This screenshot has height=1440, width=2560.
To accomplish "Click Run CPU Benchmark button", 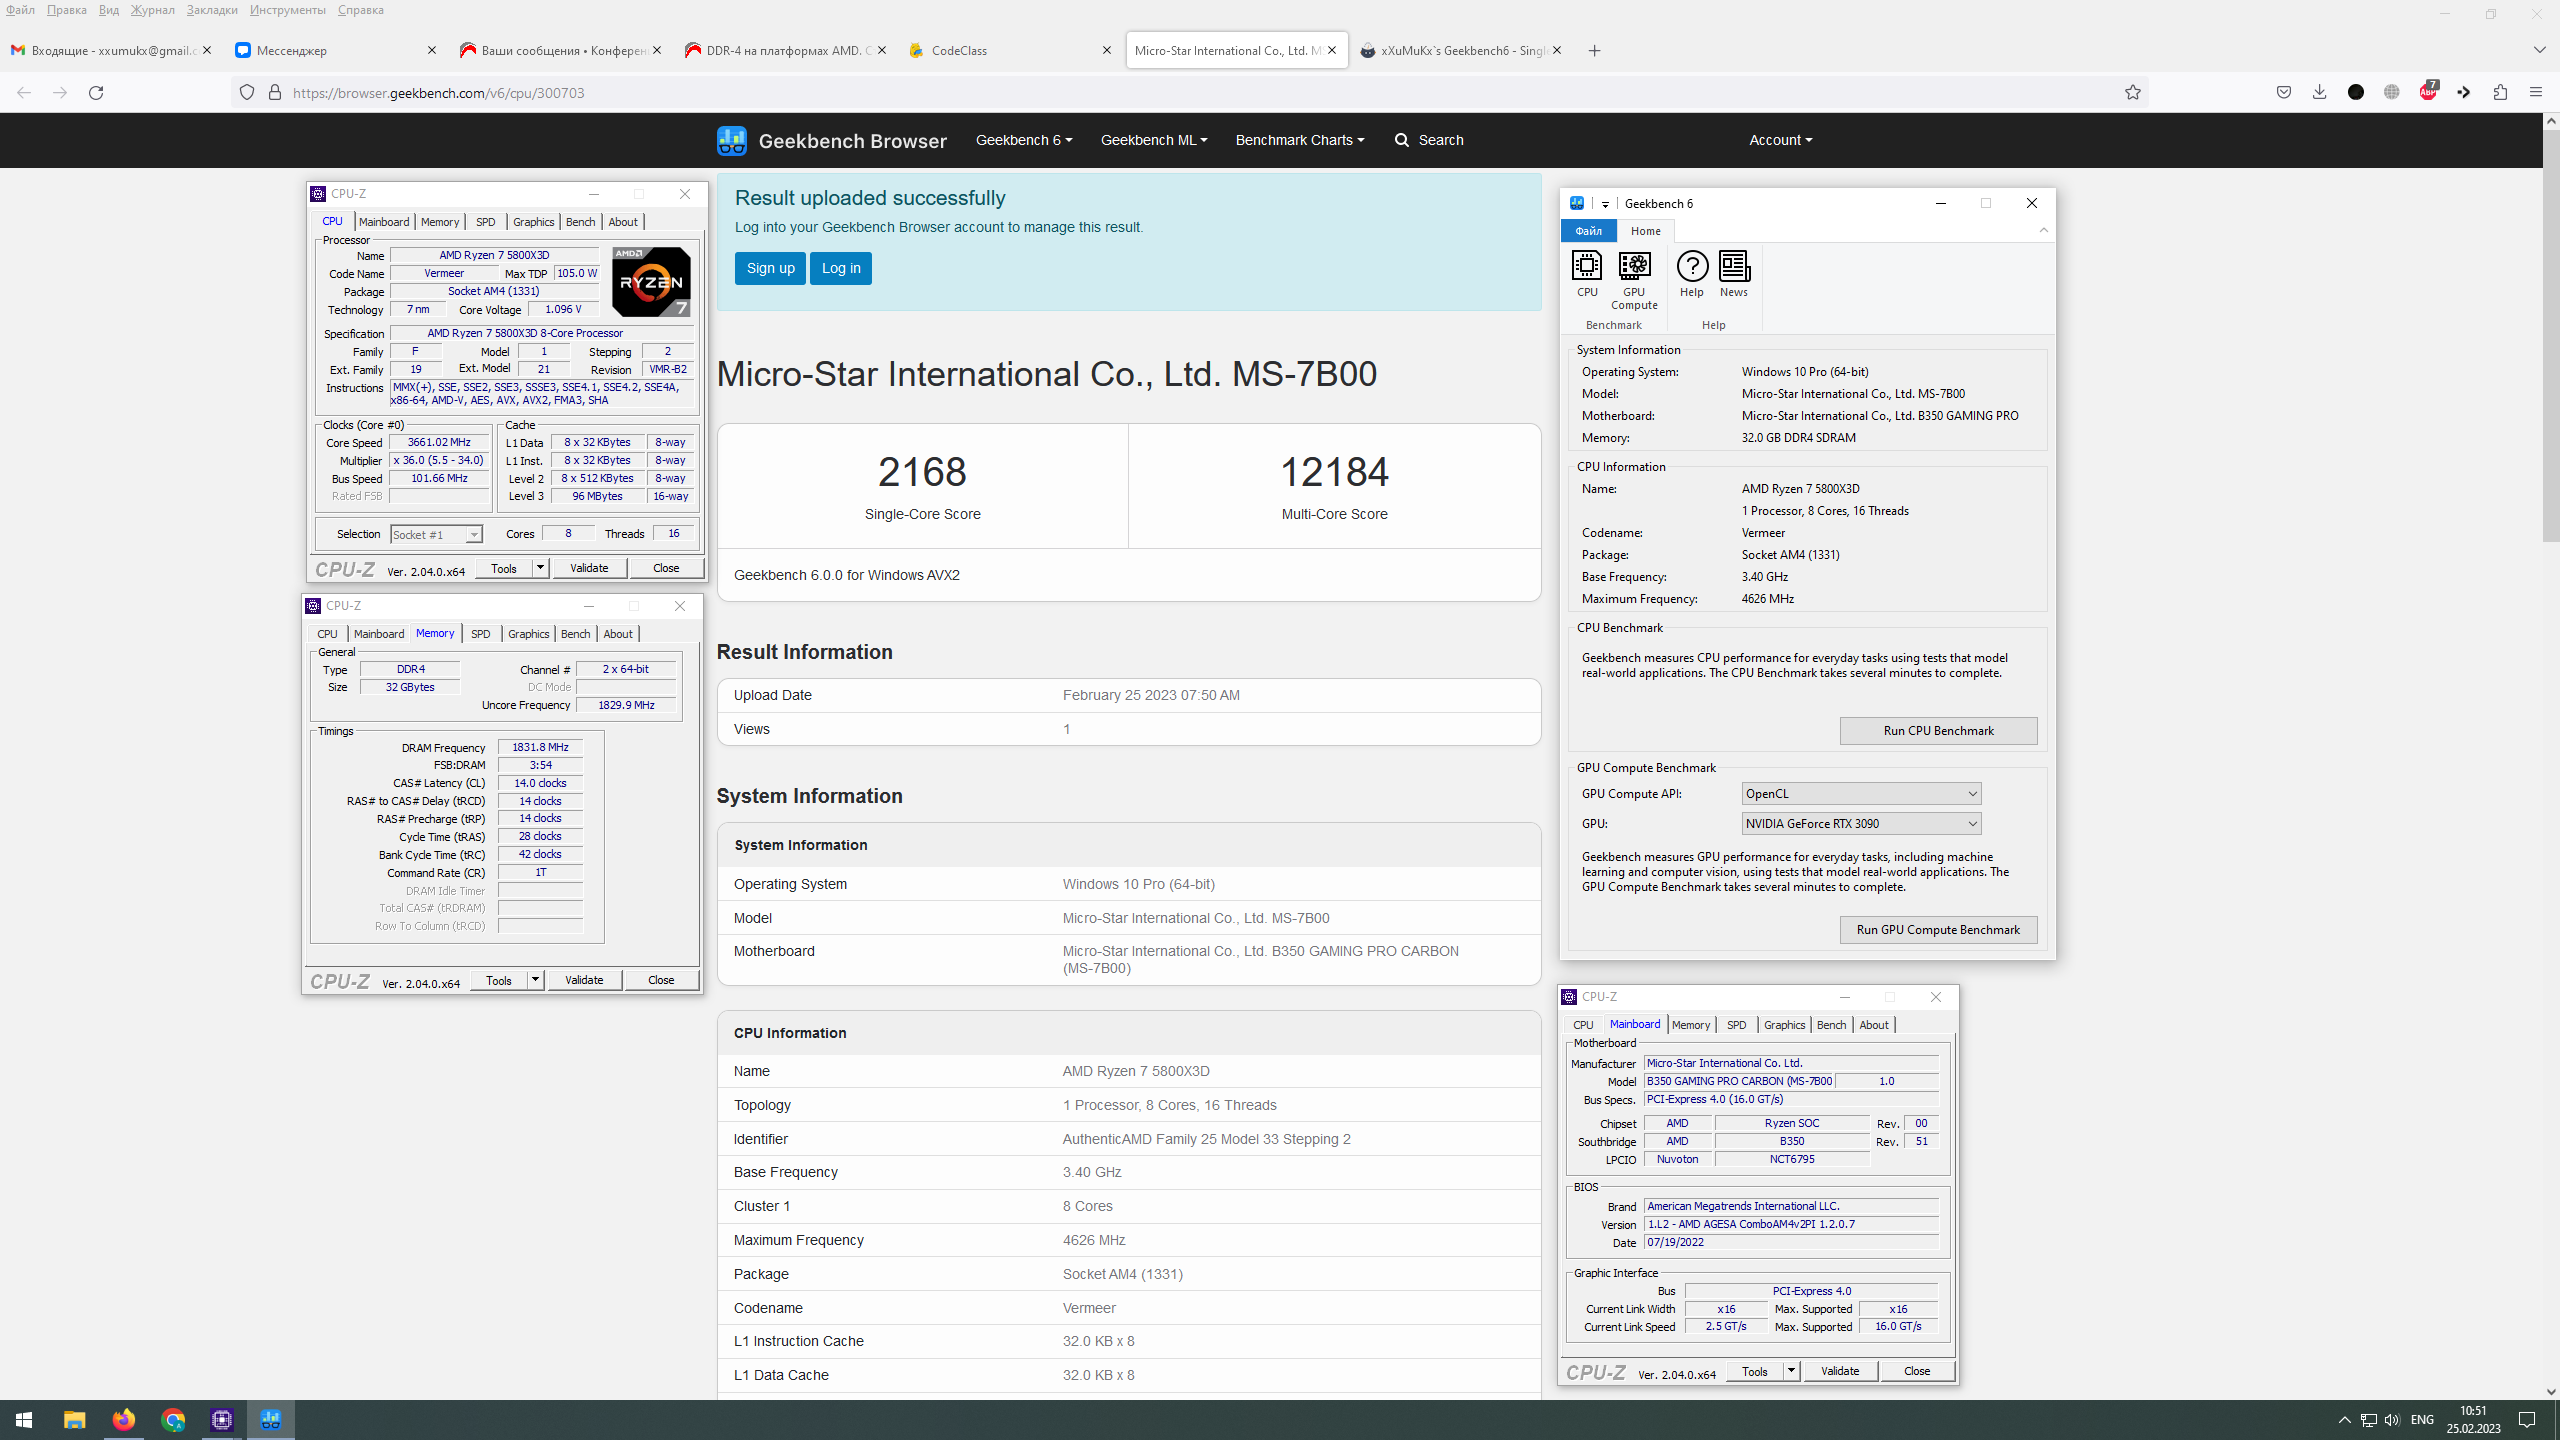I will pos(1938,731).
